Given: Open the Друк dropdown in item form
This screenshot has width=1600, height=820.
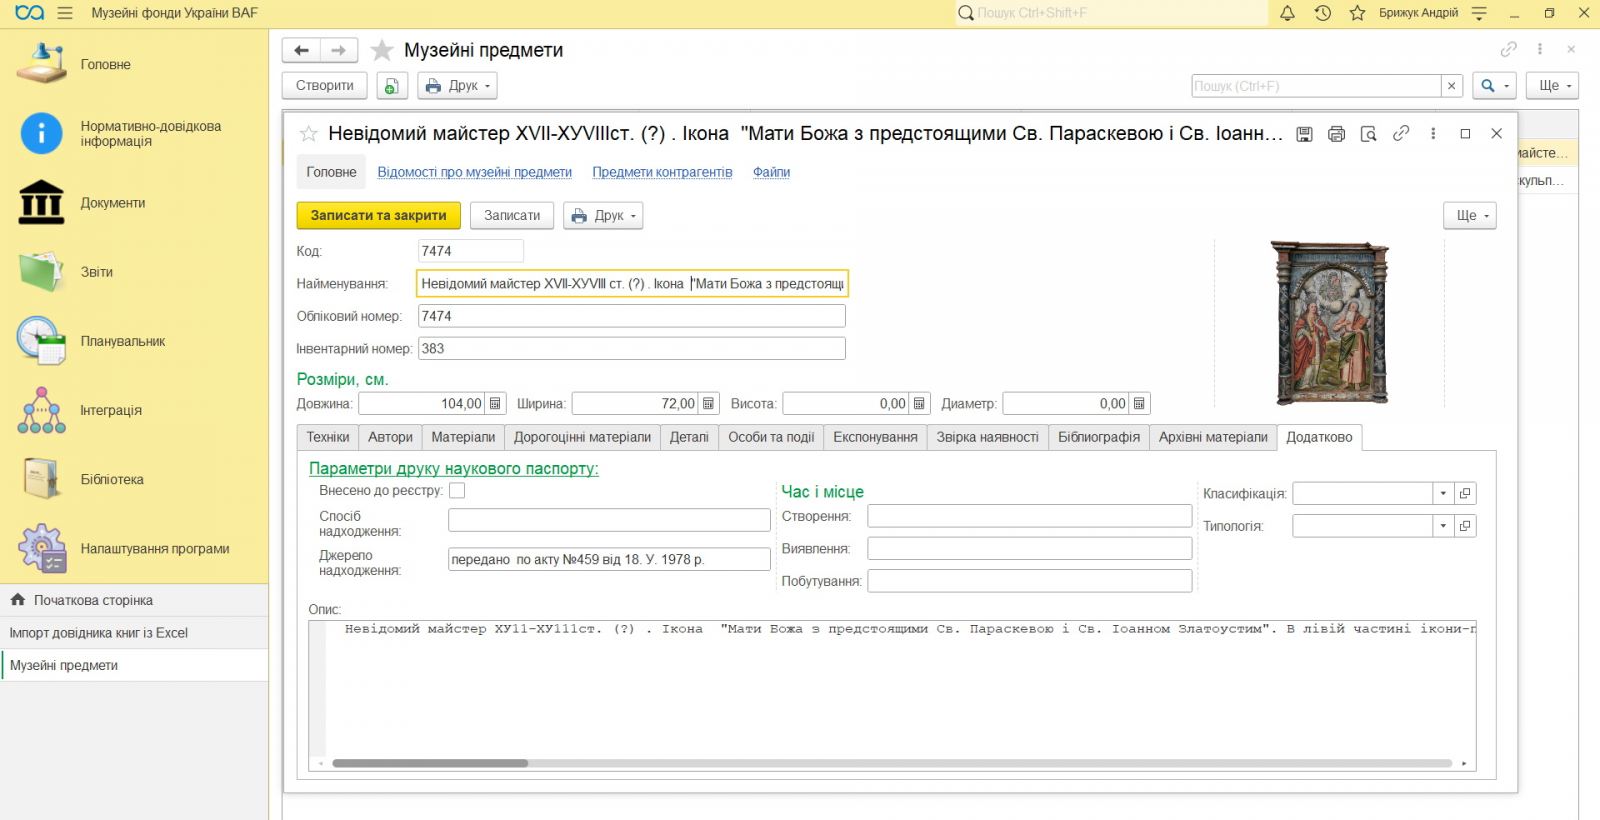Looking at the screenshot, I should coord(603,216).
